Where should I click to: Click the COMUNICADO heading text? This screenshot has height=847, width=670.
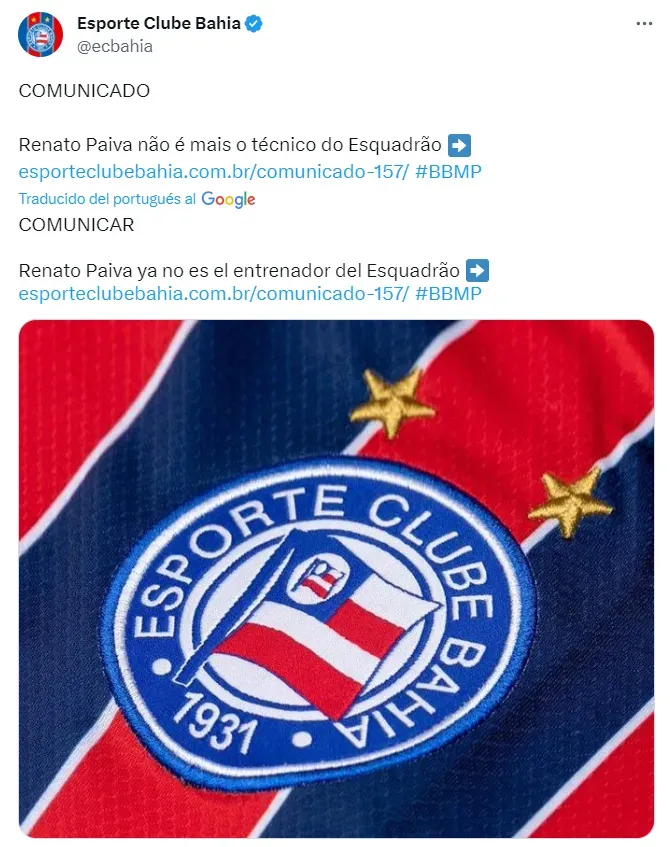[84, 91]
